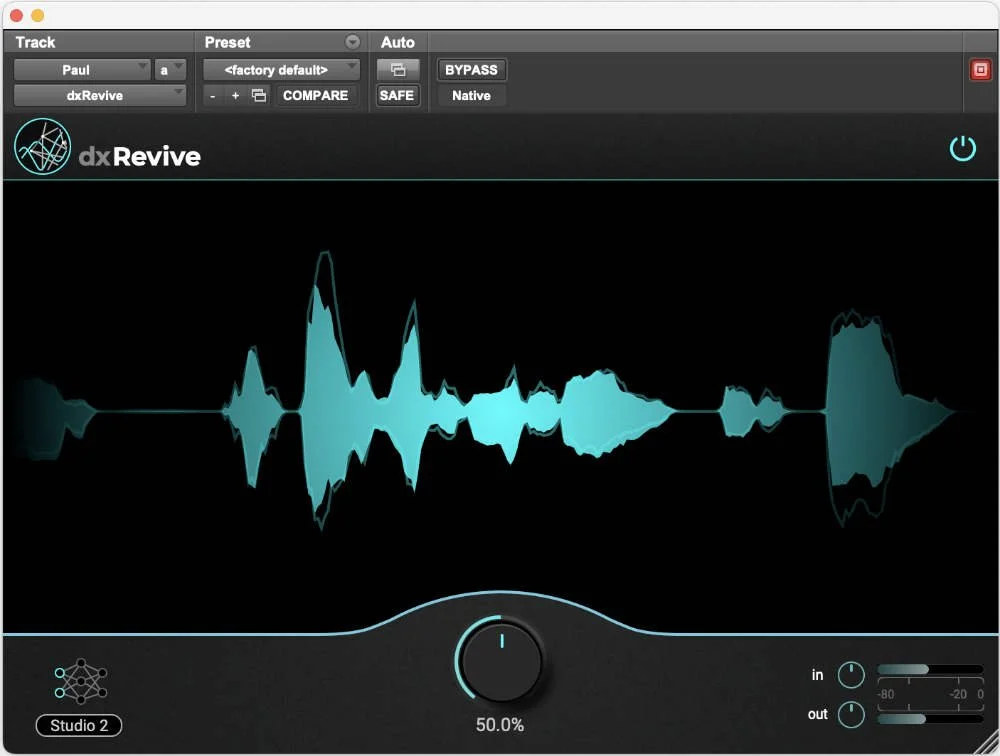The height and width of the screenshot is (756, 1000).
Task: Click the Studio 2 model button
Action: point(78,726)
